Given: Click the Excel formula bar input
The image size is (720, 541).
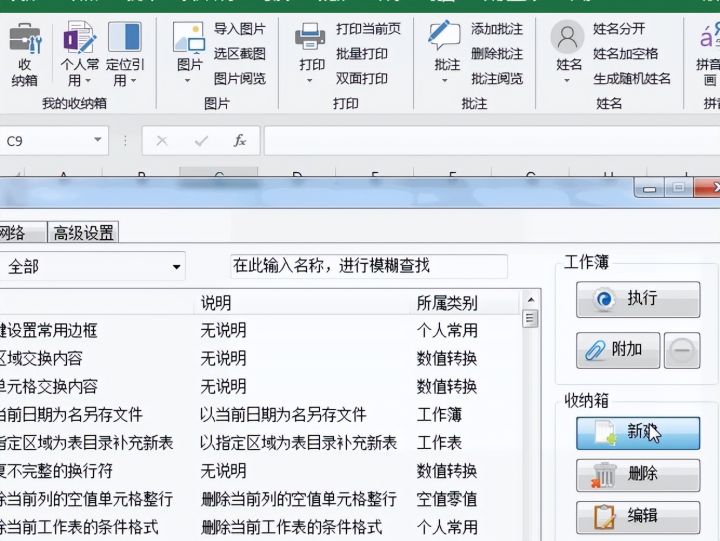Looking at the screenshot, I should pyautogui.click(x=491, y=141).
